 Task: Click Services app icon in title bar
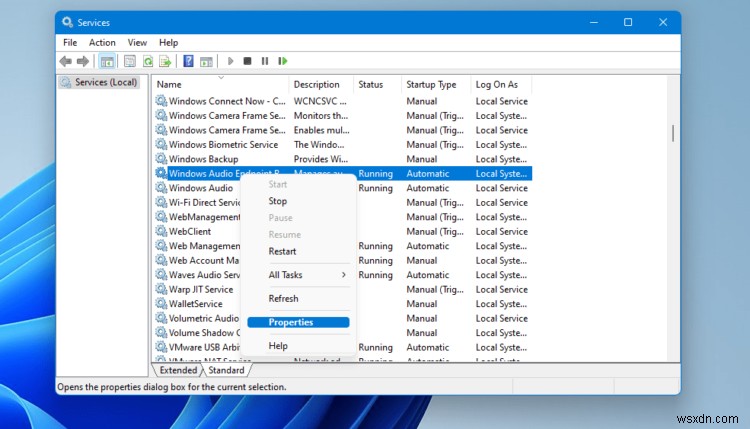click(x=67, y=22)
